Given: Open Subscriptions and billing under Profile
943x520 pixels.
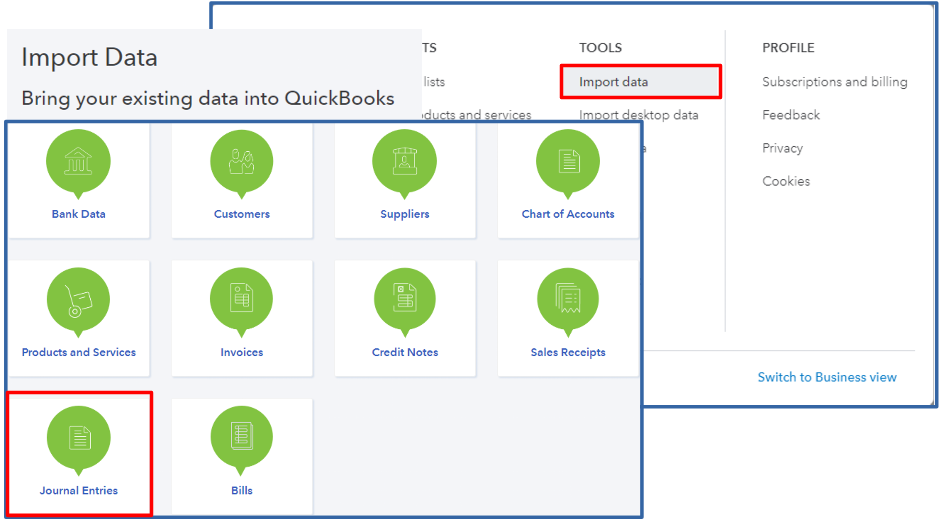Looking at the screenshot, I should (x=835, y=82).
